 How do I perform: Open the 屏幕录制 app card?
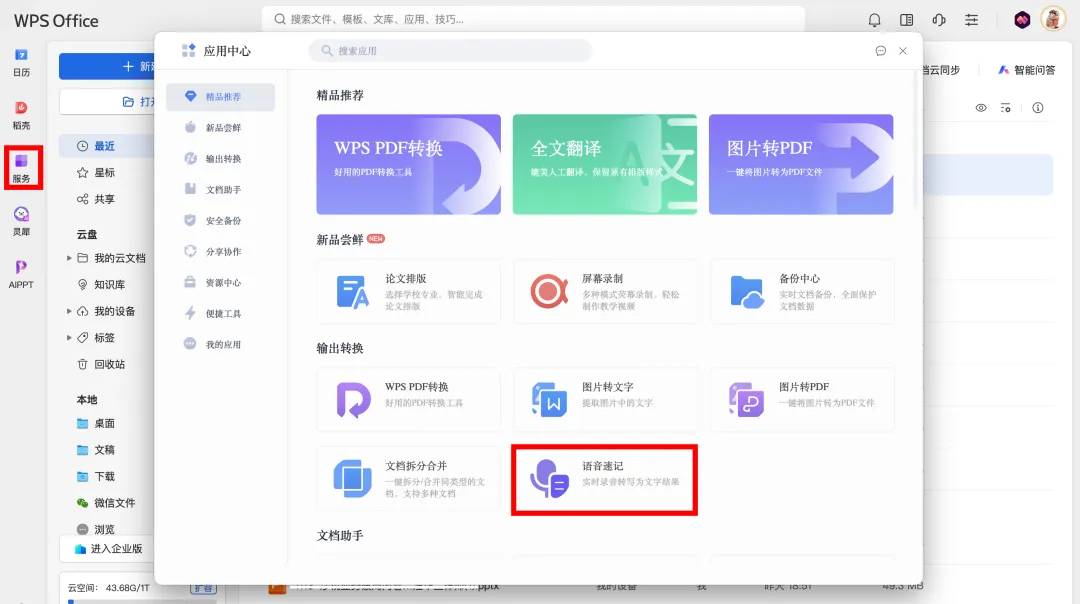(x=605, y=291)
